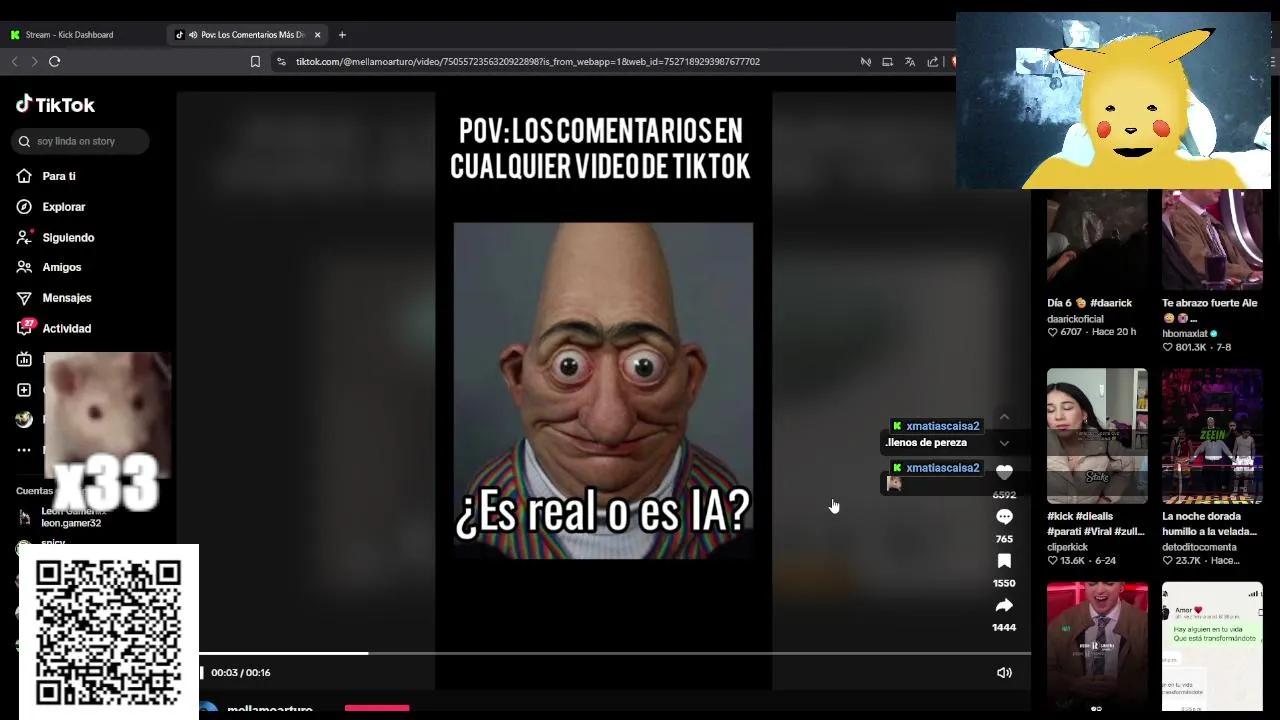The width and height of the screenshot is (1280, 720).
Task: Click the search field 'soy linda on story'
Action: tap(80, 141)
